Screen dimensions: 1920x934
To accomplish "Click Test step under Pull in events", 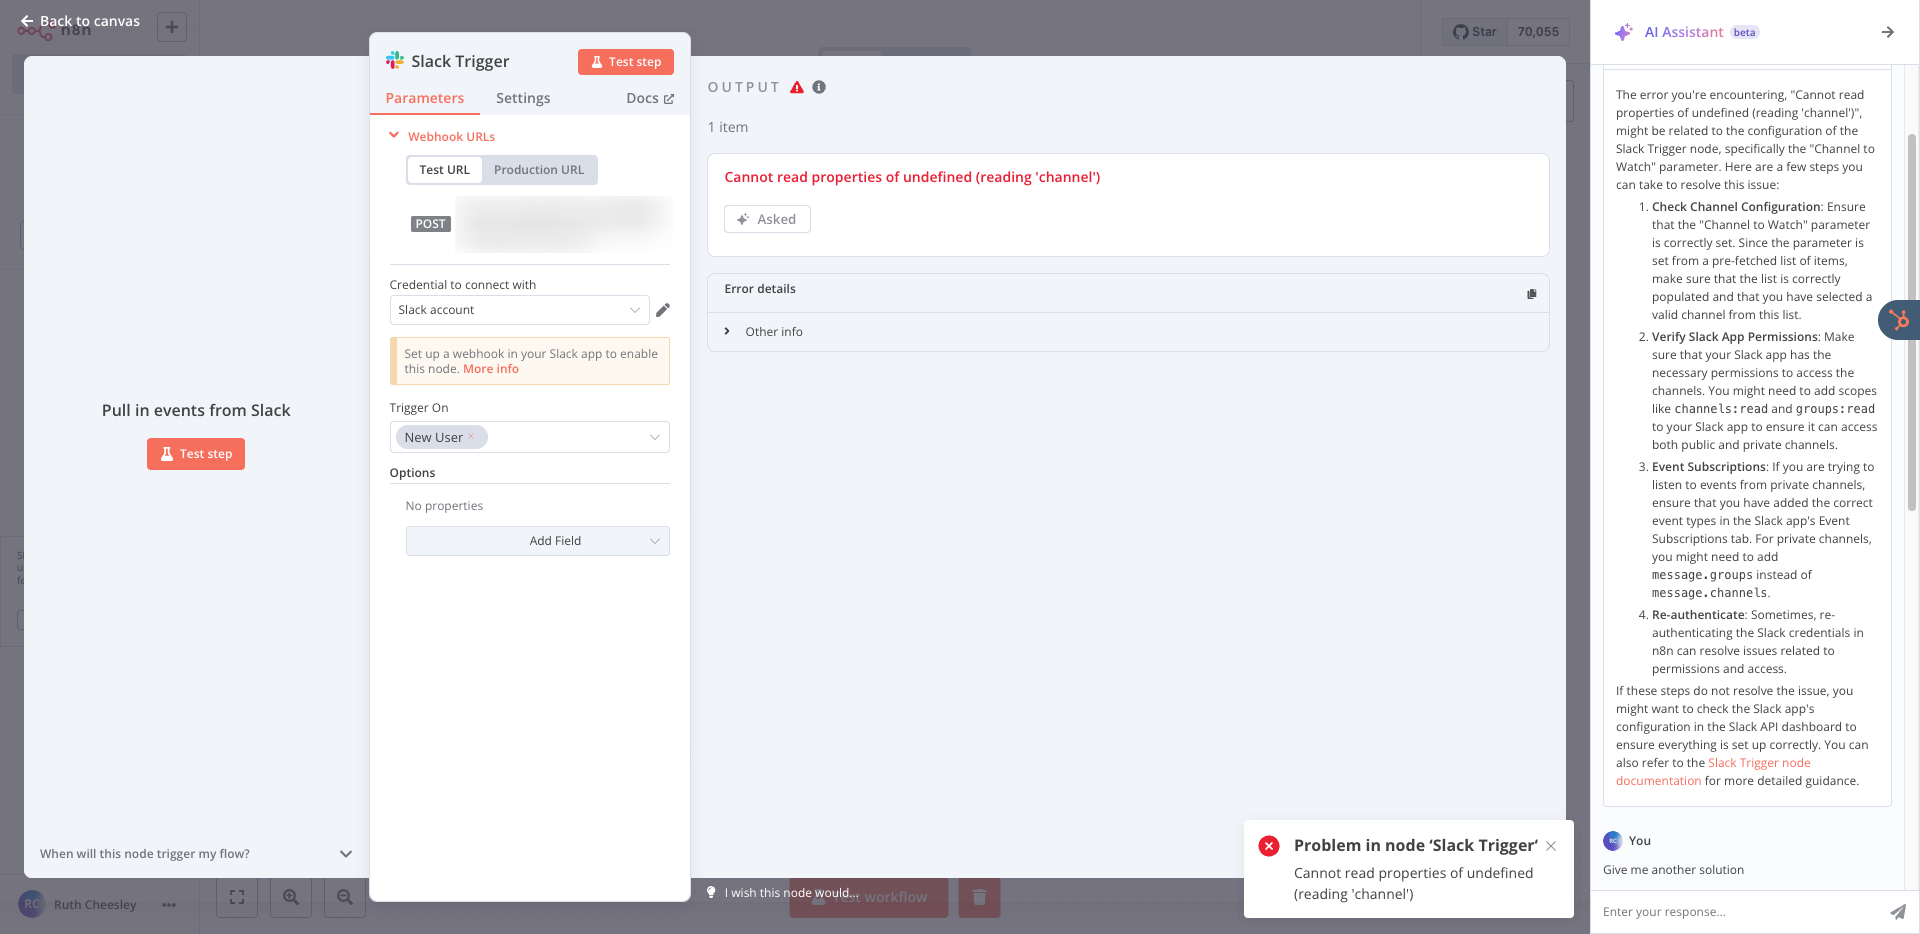I will [x=196, y=454].
